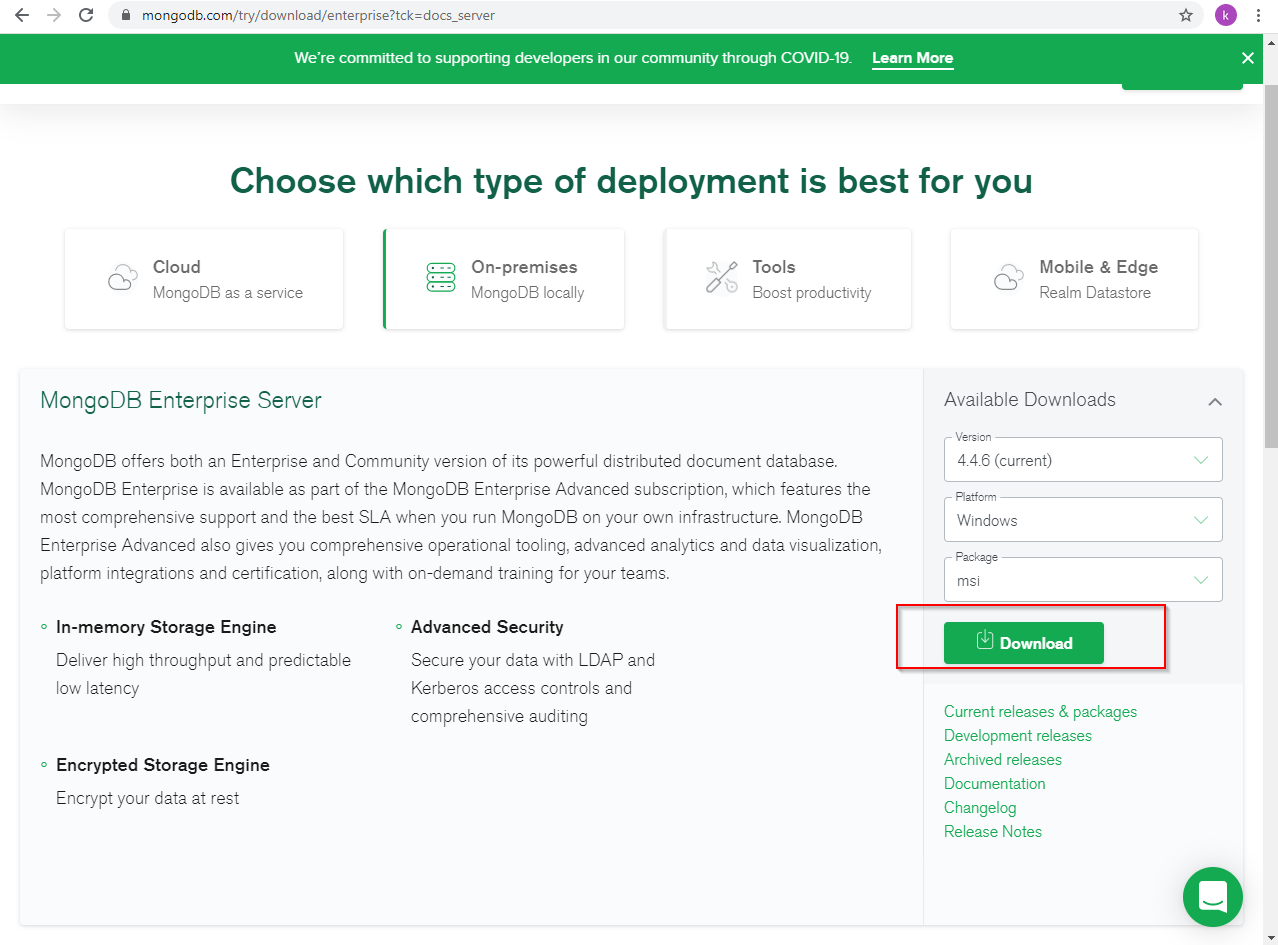Open the chat support bubble
This screenshot has width=1278, height=945.
pos(1212,897)
